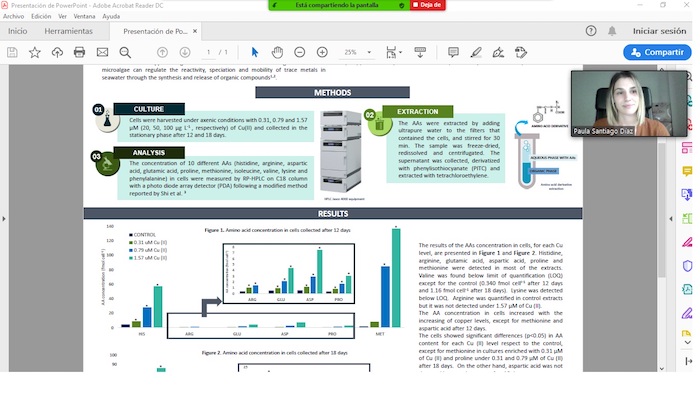Screen dimensions: 700x394
Task: Expand the left navigation pane arrow
Action: coord(4,219)
